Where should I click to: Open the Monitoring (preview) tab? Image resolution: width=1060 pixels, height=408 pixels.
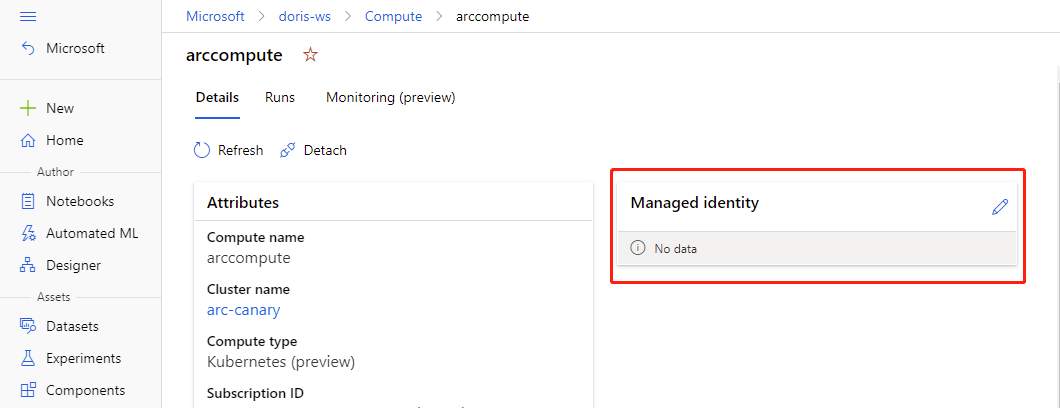pos(390,97)
